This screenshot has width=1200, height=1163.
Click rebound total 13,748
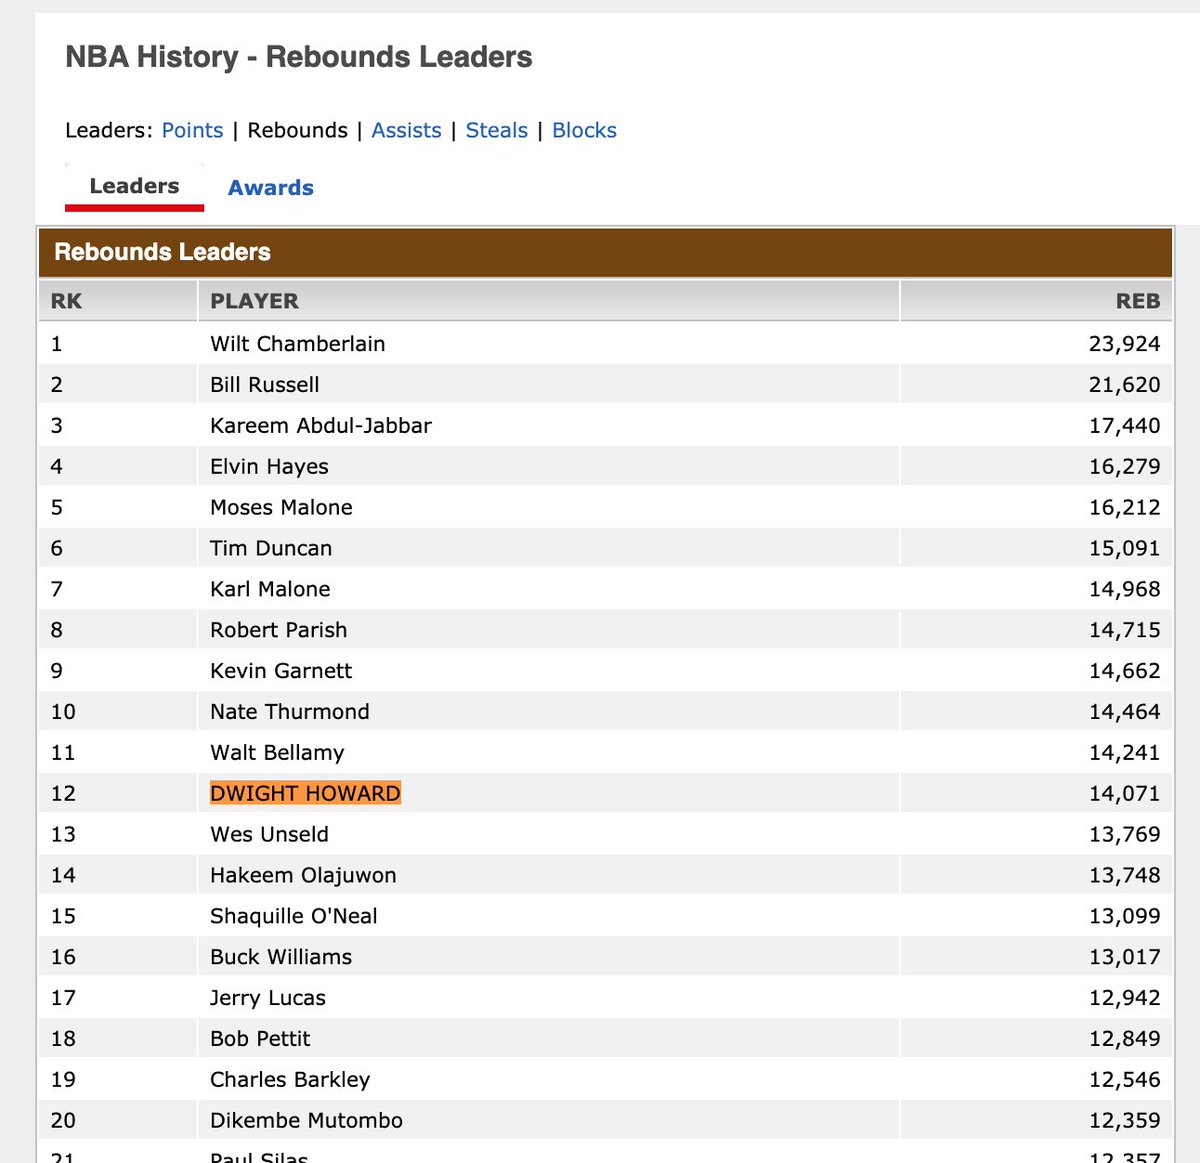[x=1124, y=876]
